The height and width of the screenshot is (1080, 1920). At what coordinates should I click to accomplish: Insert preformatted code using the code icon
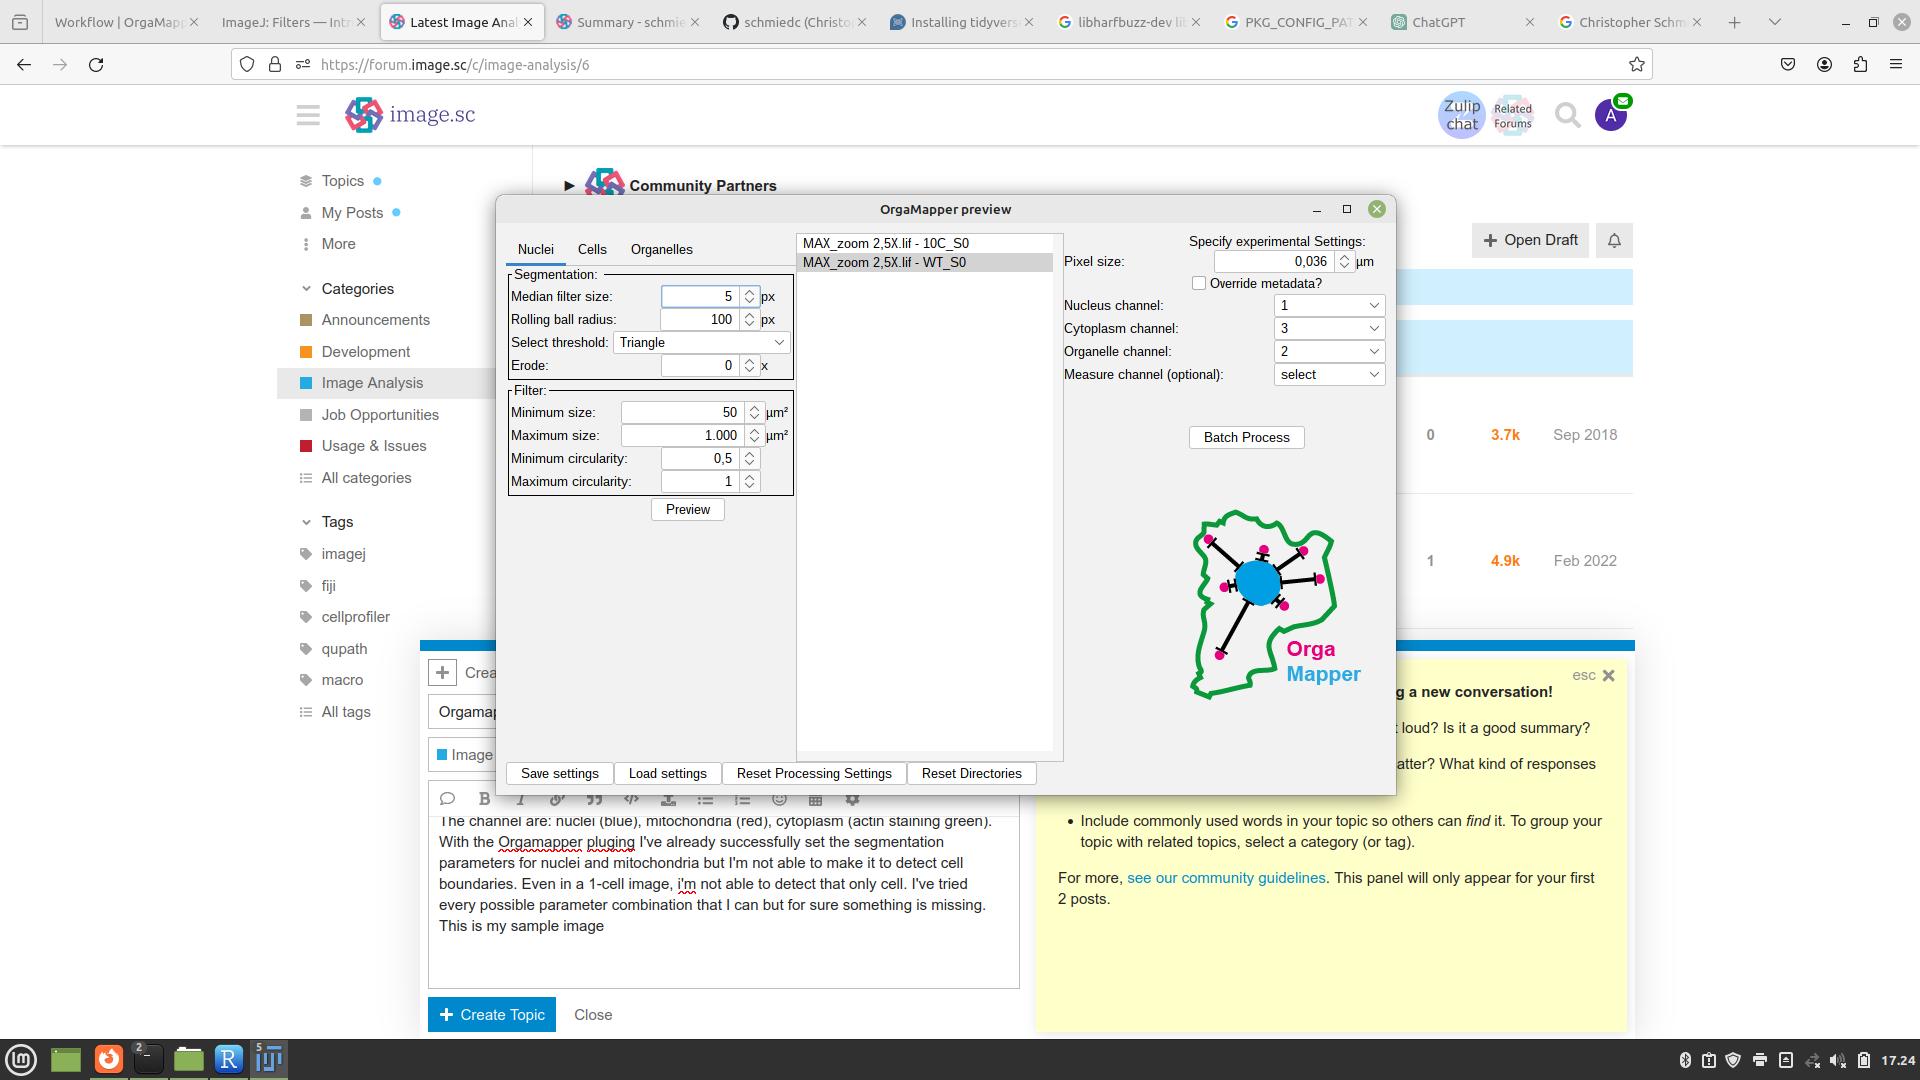[x=631, y=799]
